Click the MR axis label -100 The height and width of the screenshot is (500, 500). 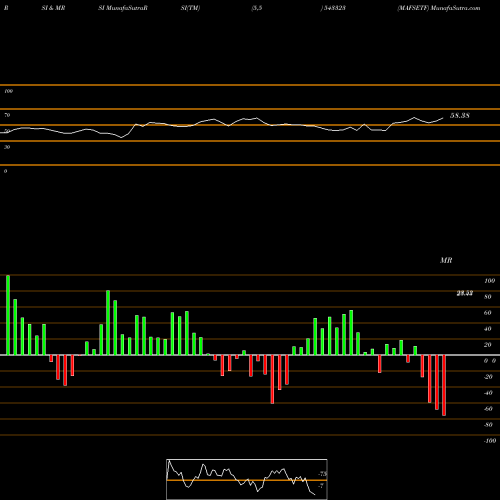(490, 441)
